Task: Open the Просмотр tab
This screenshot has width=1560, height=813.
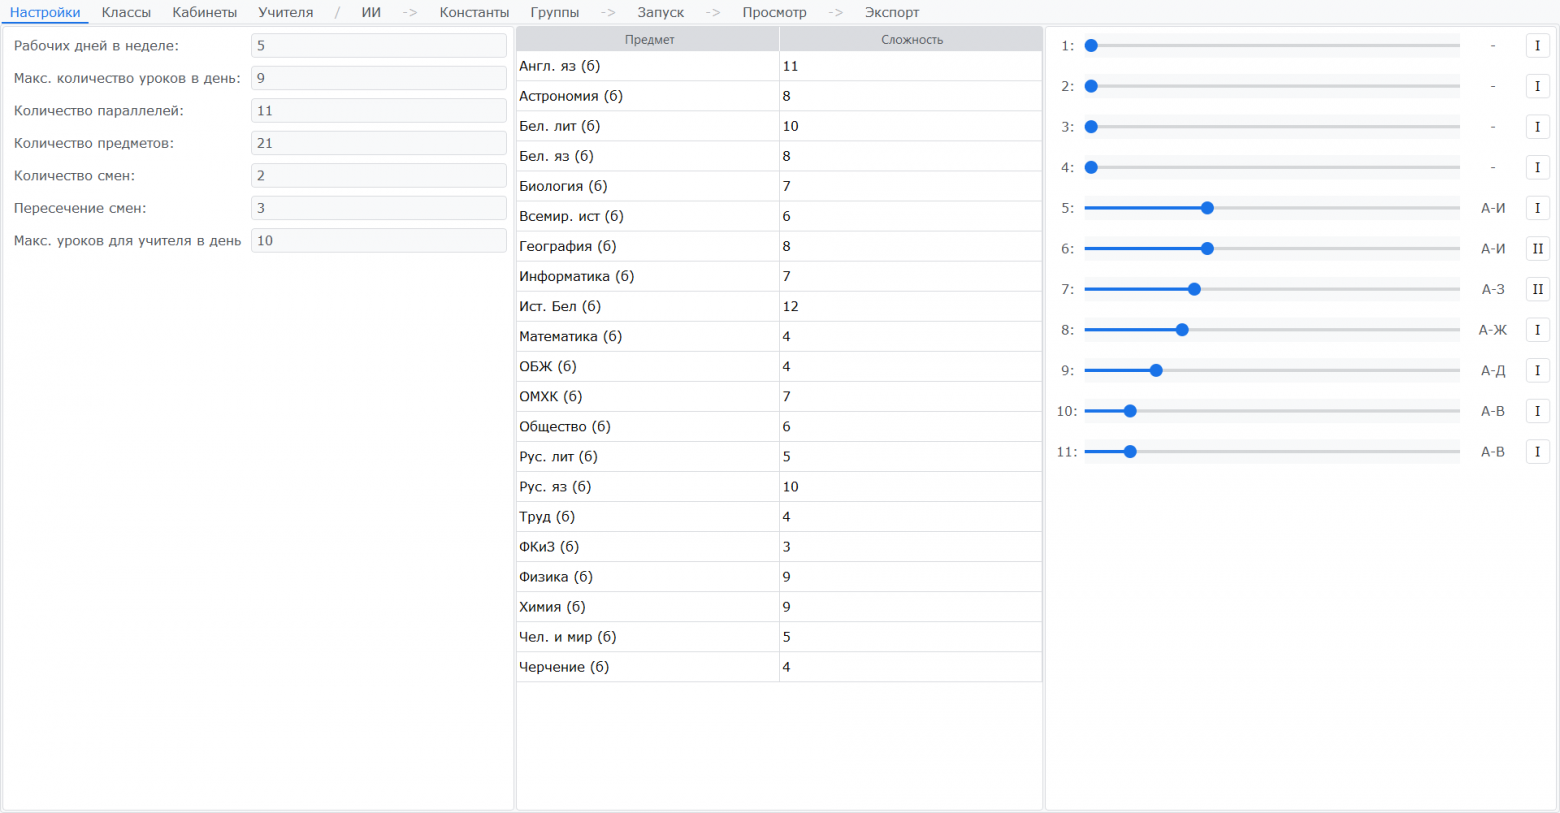Action: (774, 12)
